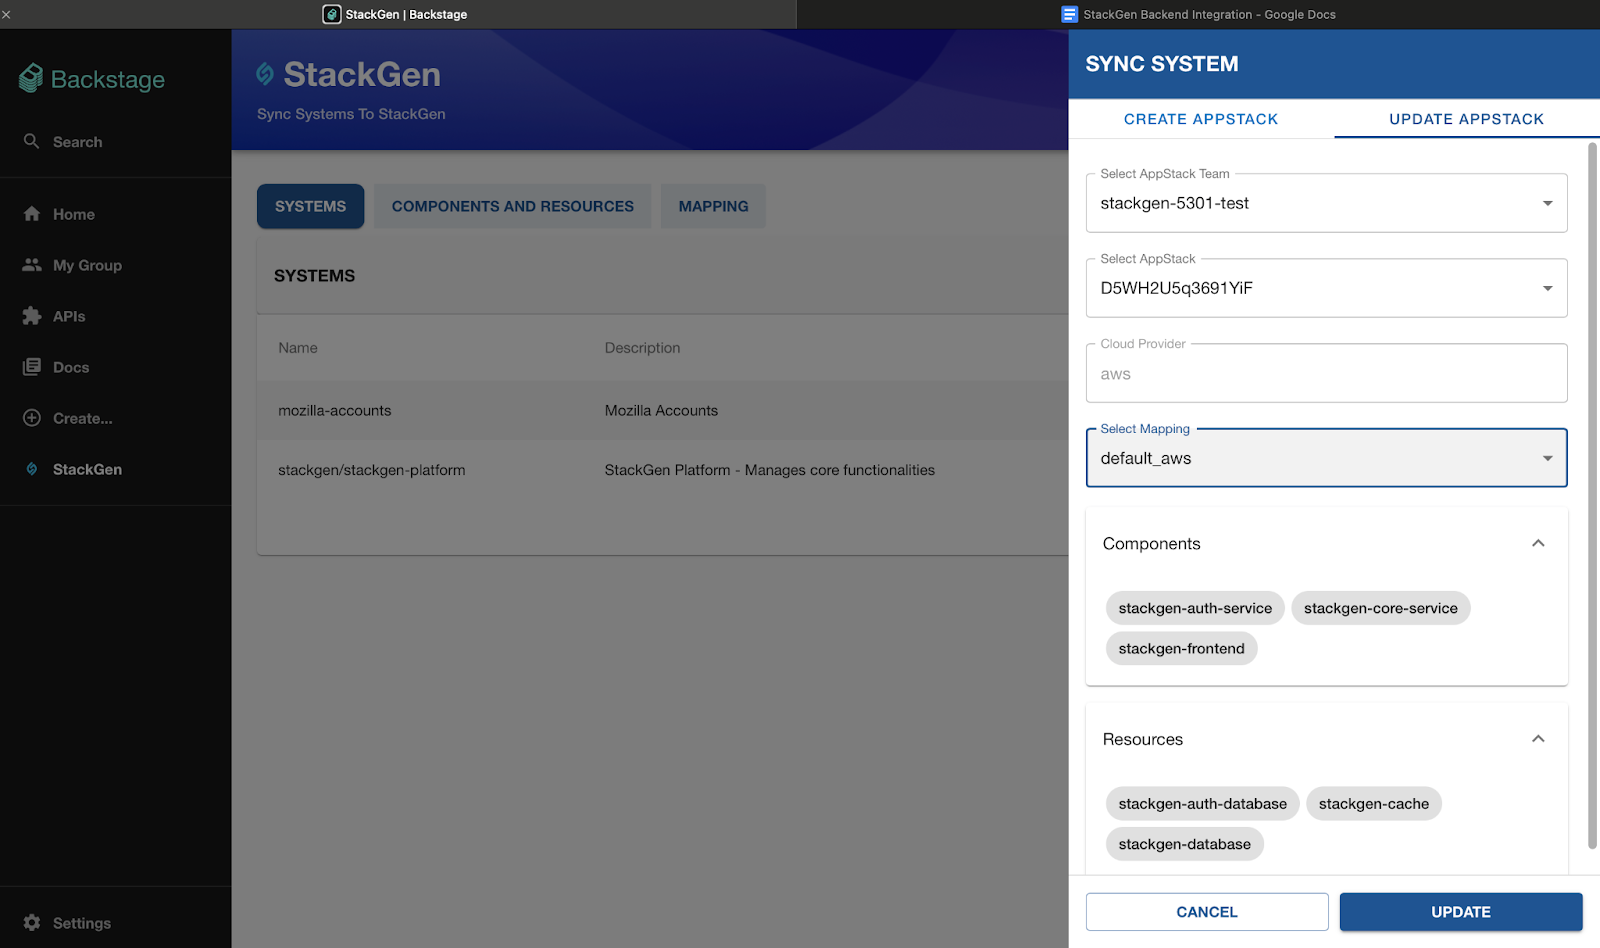The width and height of the screenshot is (1600, 948).
Task: Switch to Components and Resources tab
Action: click(x=513, y=206)
